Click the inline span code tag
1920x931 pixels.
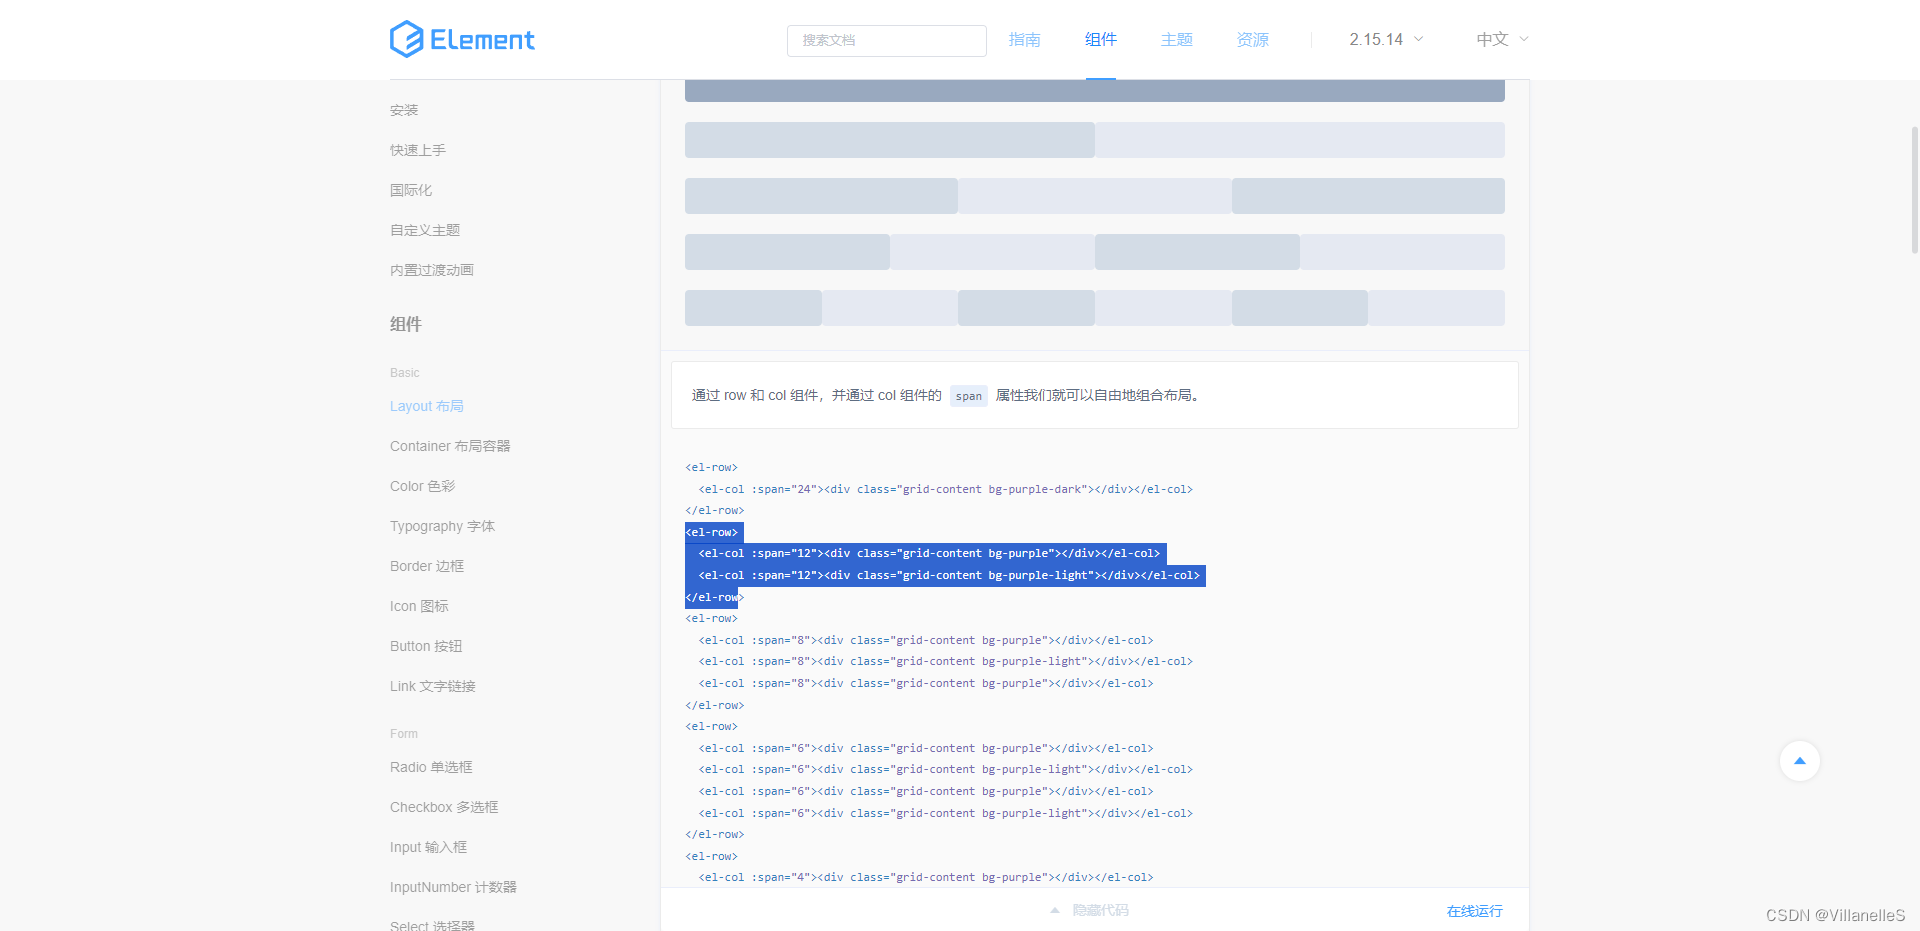(x=968, y=396)
